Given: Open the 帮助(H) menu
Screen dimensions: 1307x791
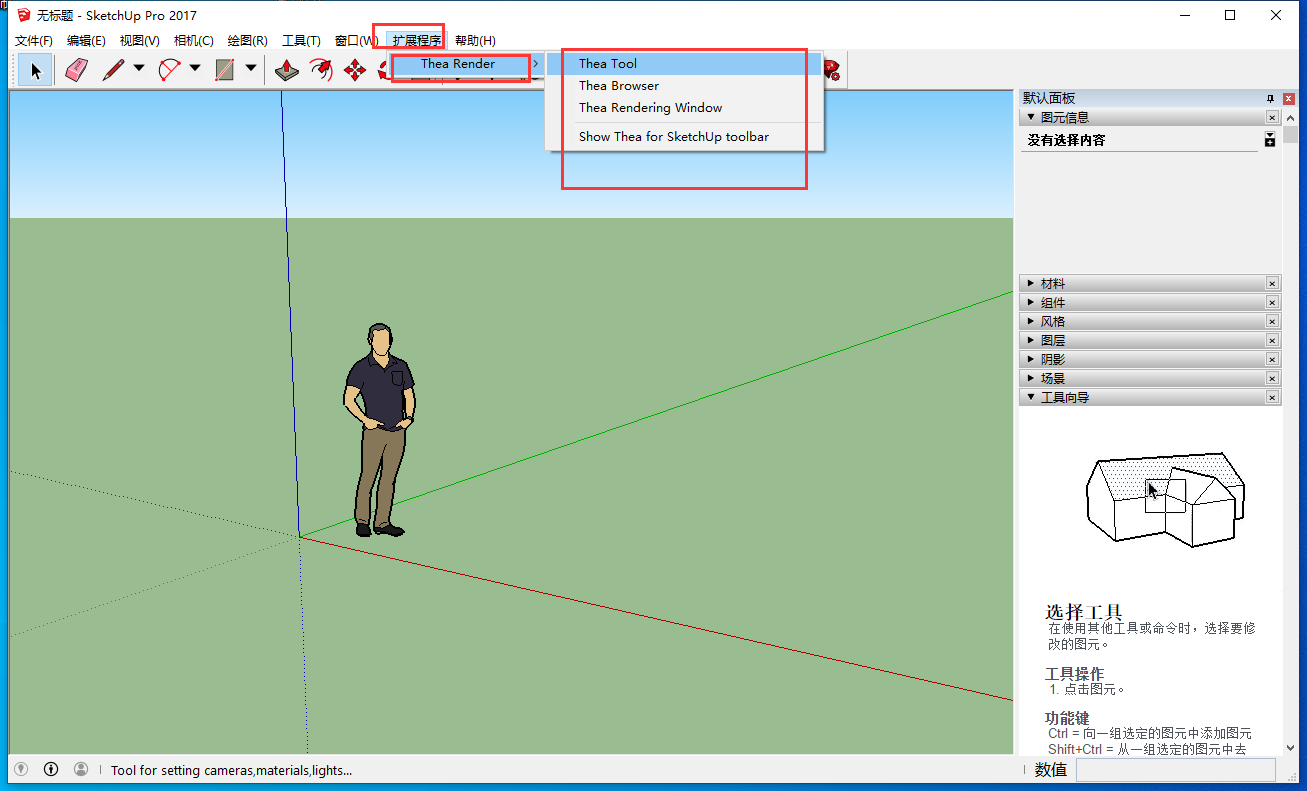Looking at the screenshot, I should click(475, 41).
